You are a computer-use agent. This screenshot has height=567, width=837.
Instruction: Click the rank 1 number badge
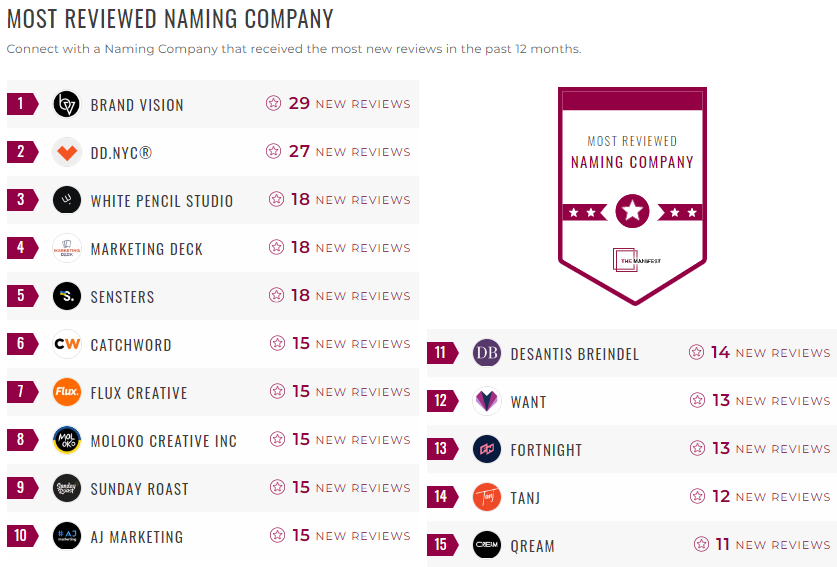point(21,104)
